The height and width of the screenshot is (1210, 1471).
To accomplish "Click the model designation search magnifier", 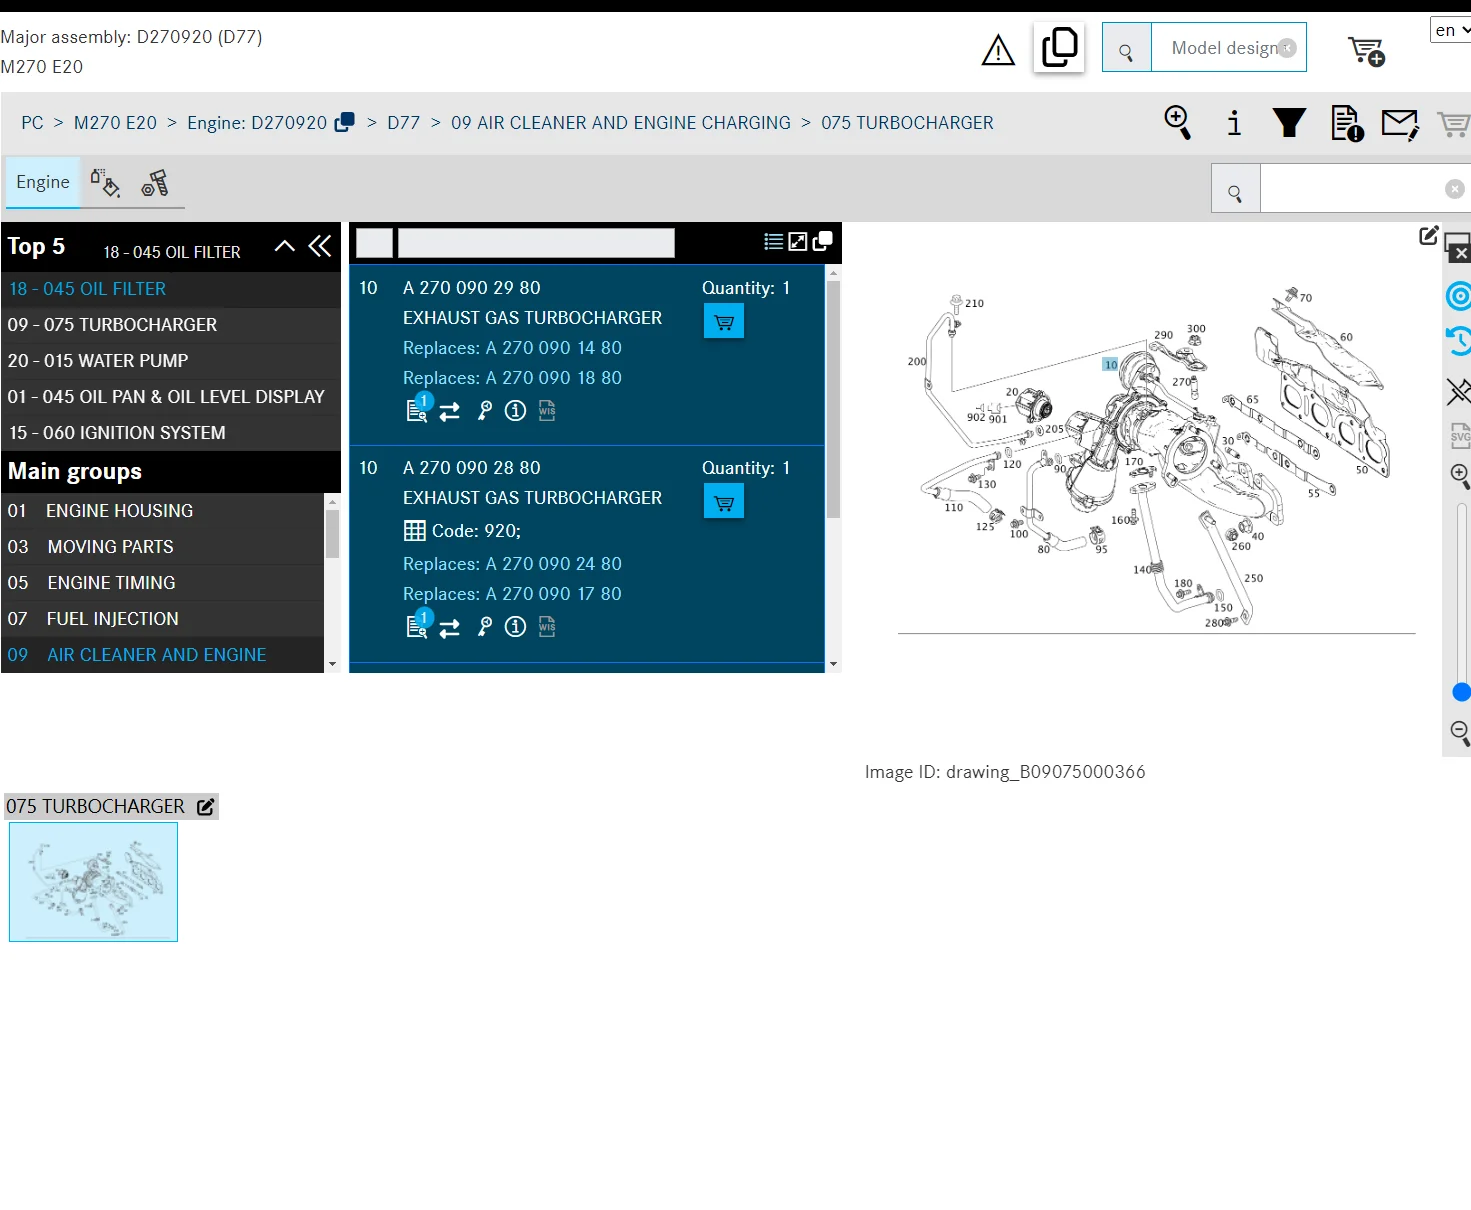I will 1126,48.
